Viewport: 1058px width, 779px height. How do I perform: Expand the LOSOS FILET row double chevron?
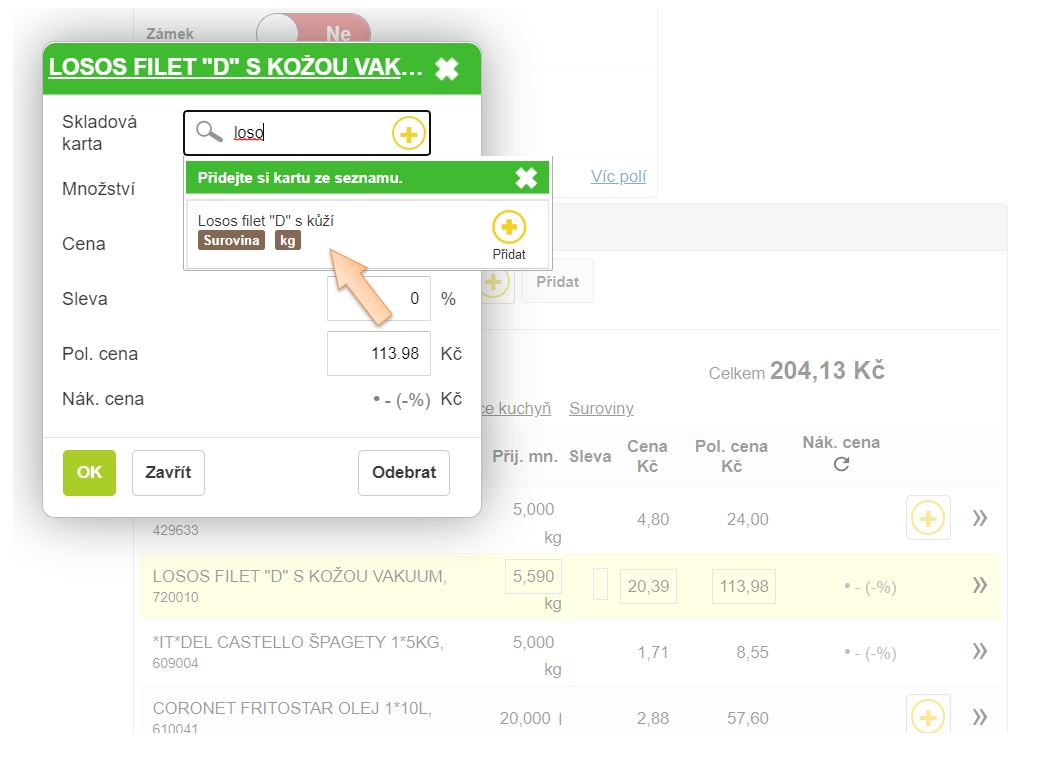(x=980, y=586)
